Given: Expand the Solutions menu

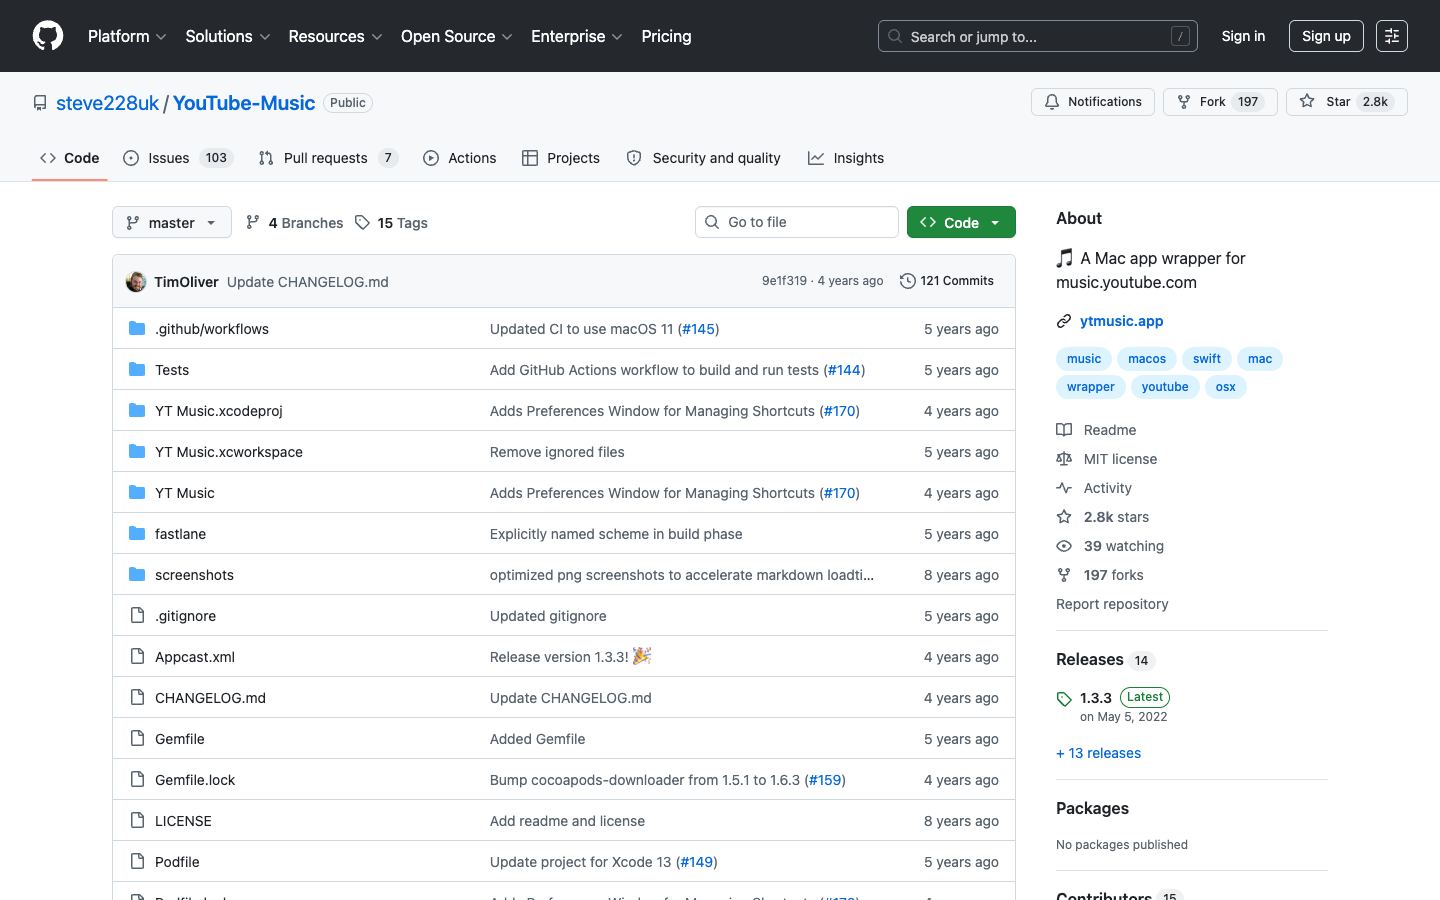Looking at the screenshot, I should 228,36.
